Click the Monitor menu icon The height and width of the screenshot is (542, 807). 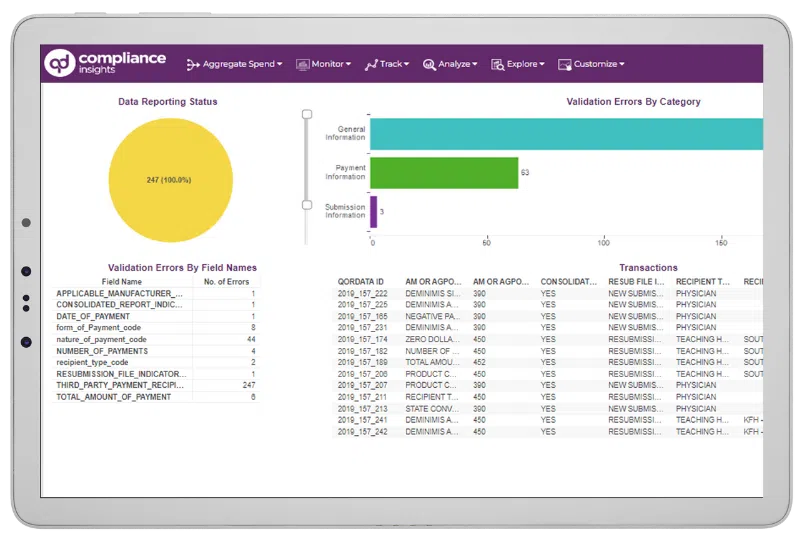point(302,64)
